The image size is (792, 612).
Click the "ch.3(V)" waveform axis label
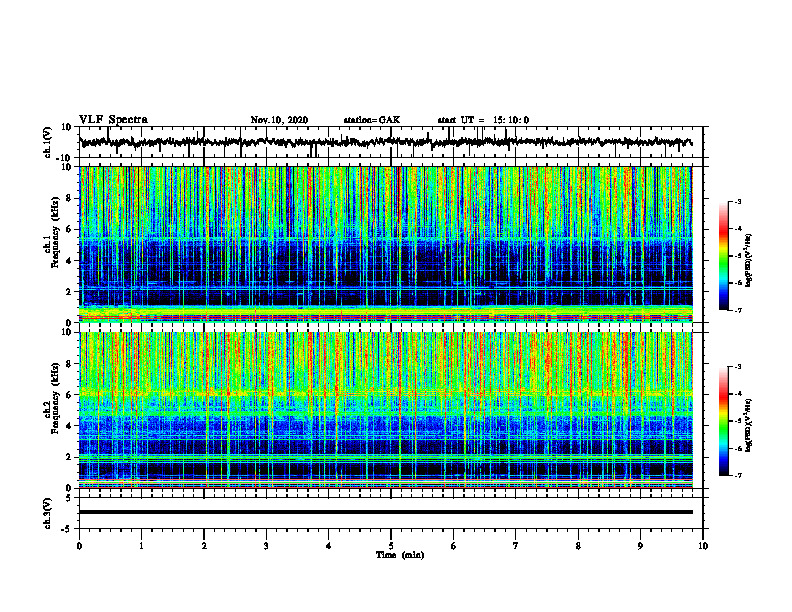(x=48, y=514)
